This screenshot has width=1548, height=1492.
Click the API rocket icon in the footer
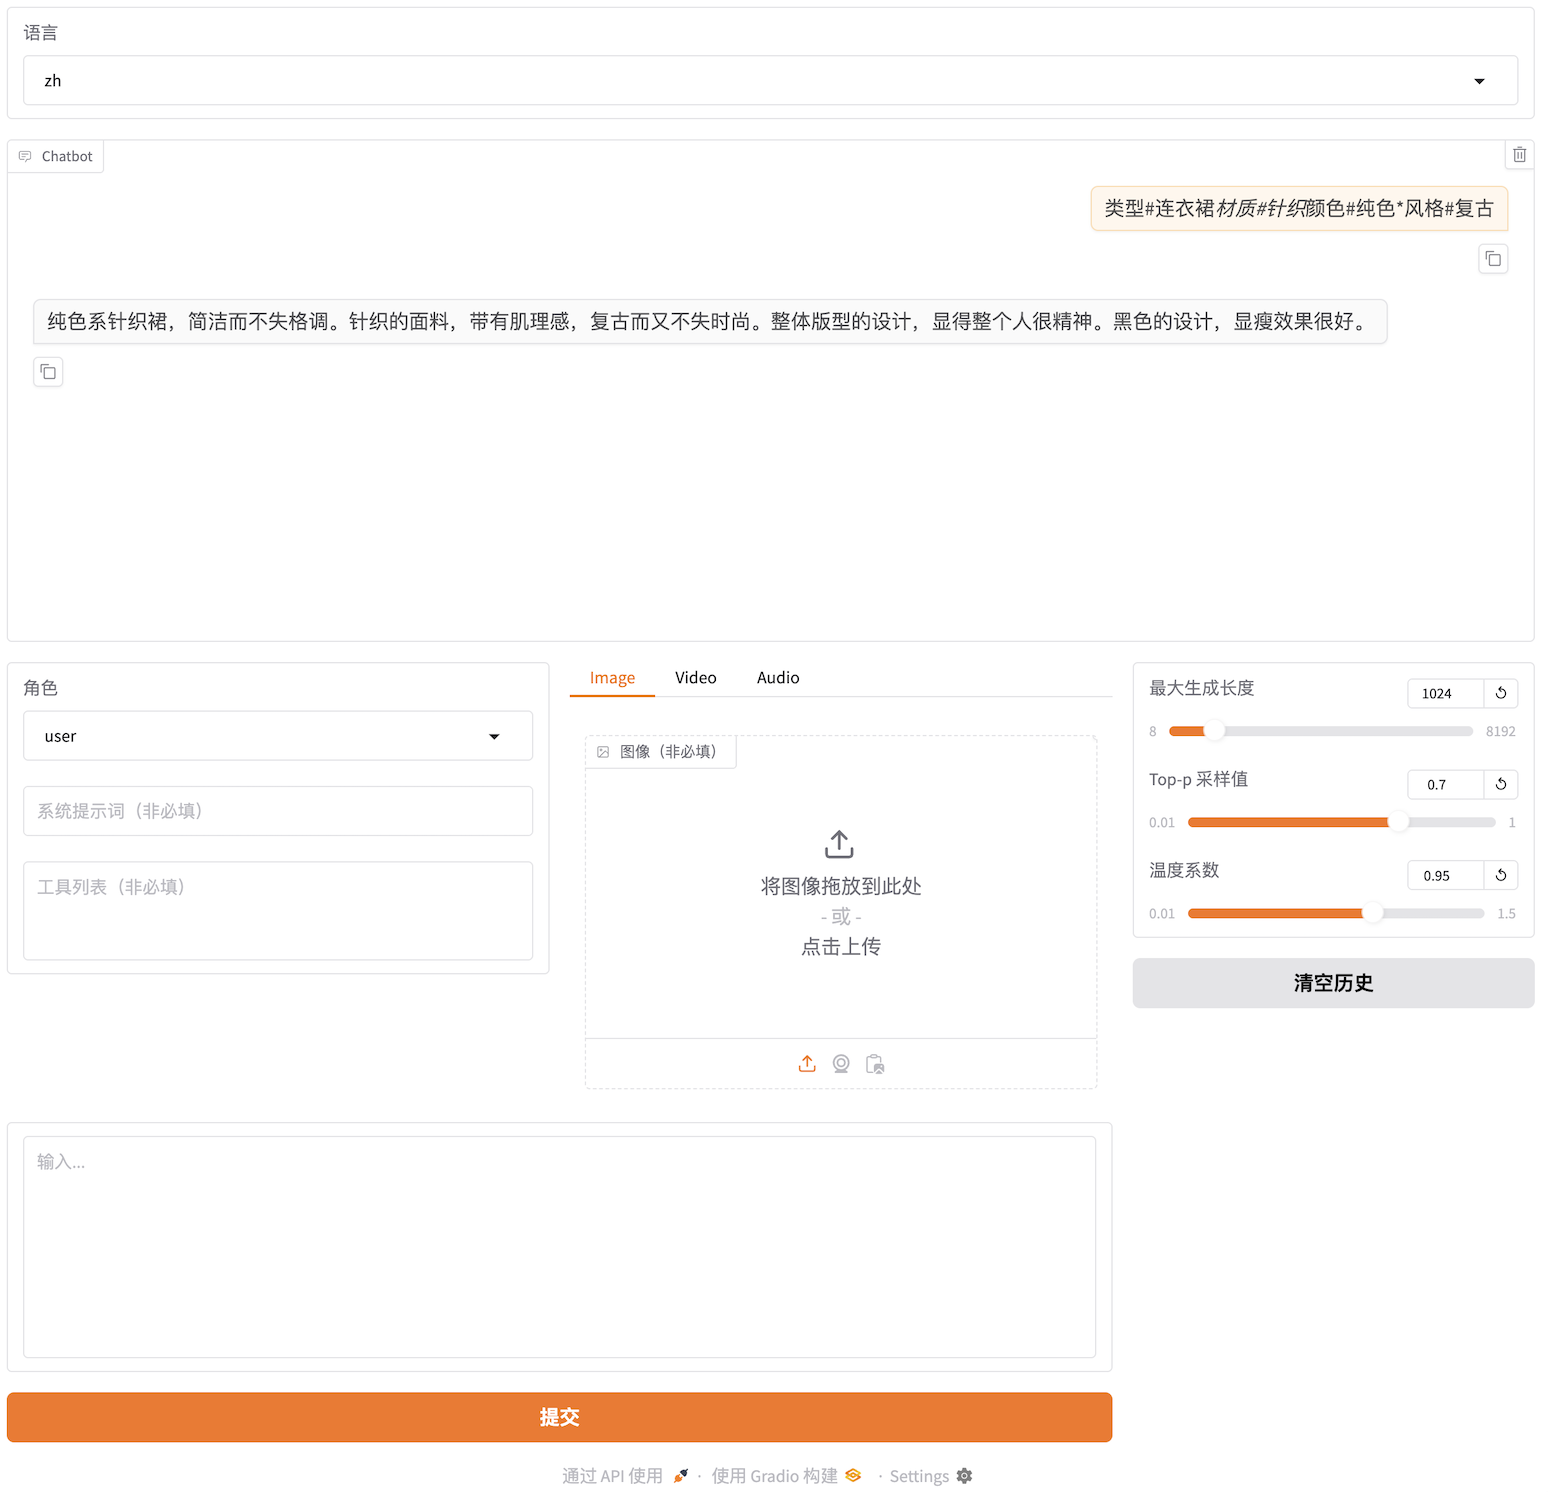pos(680,1476)
